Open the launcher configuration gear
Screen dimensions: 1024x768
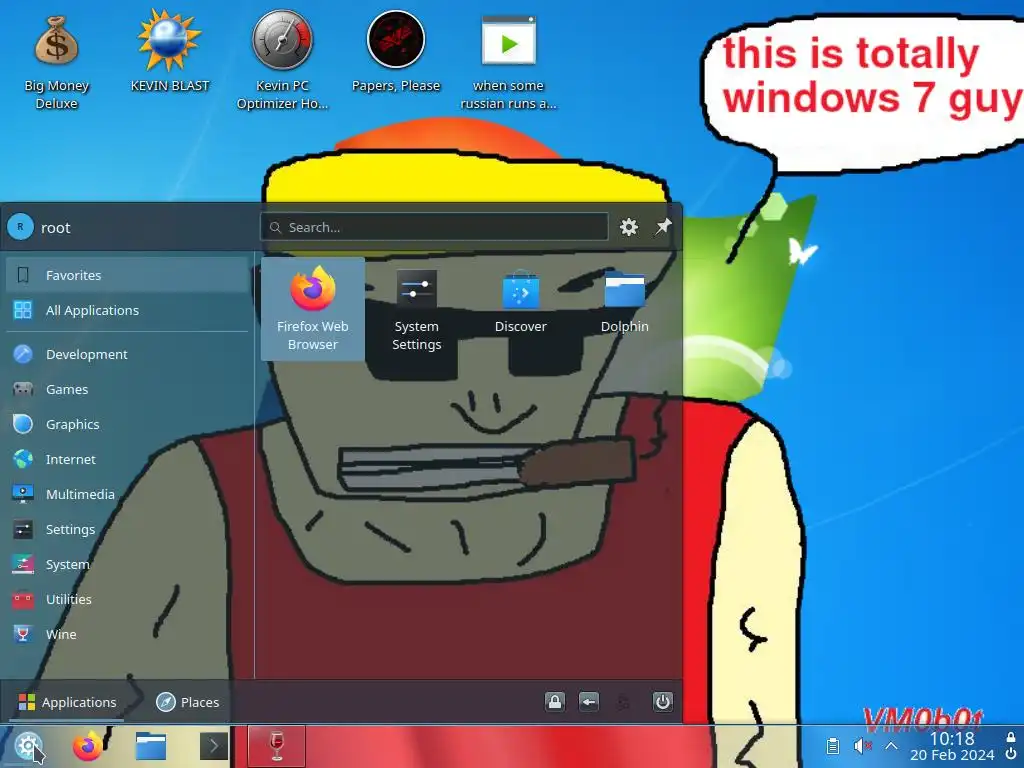pyautogui.click(x=628, y=227)
